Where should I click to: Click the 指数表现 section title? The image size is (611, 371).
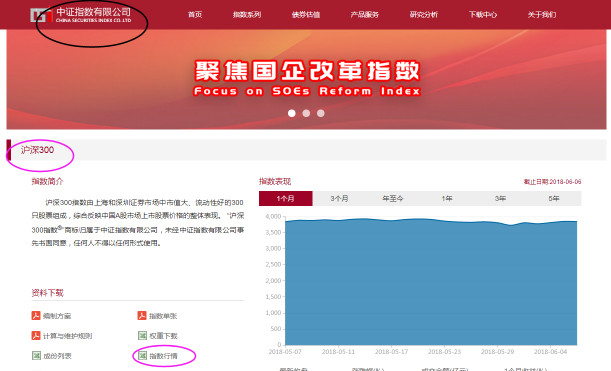(275, 181)
